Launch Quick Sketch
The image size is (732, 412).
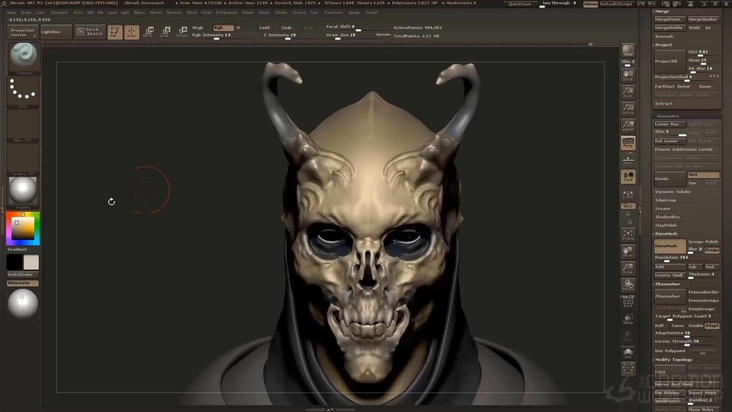coord(90,32)
